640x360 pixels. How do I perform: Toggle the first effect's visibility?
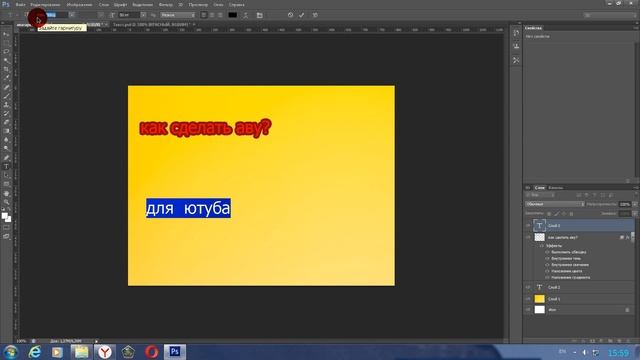tap(547, 252)
